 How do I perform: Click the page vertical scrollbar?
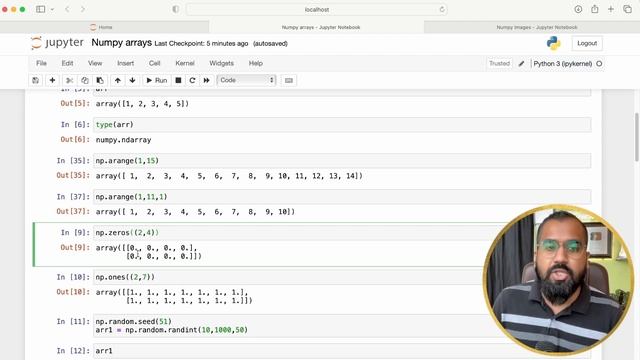click(x=637, y=137)
